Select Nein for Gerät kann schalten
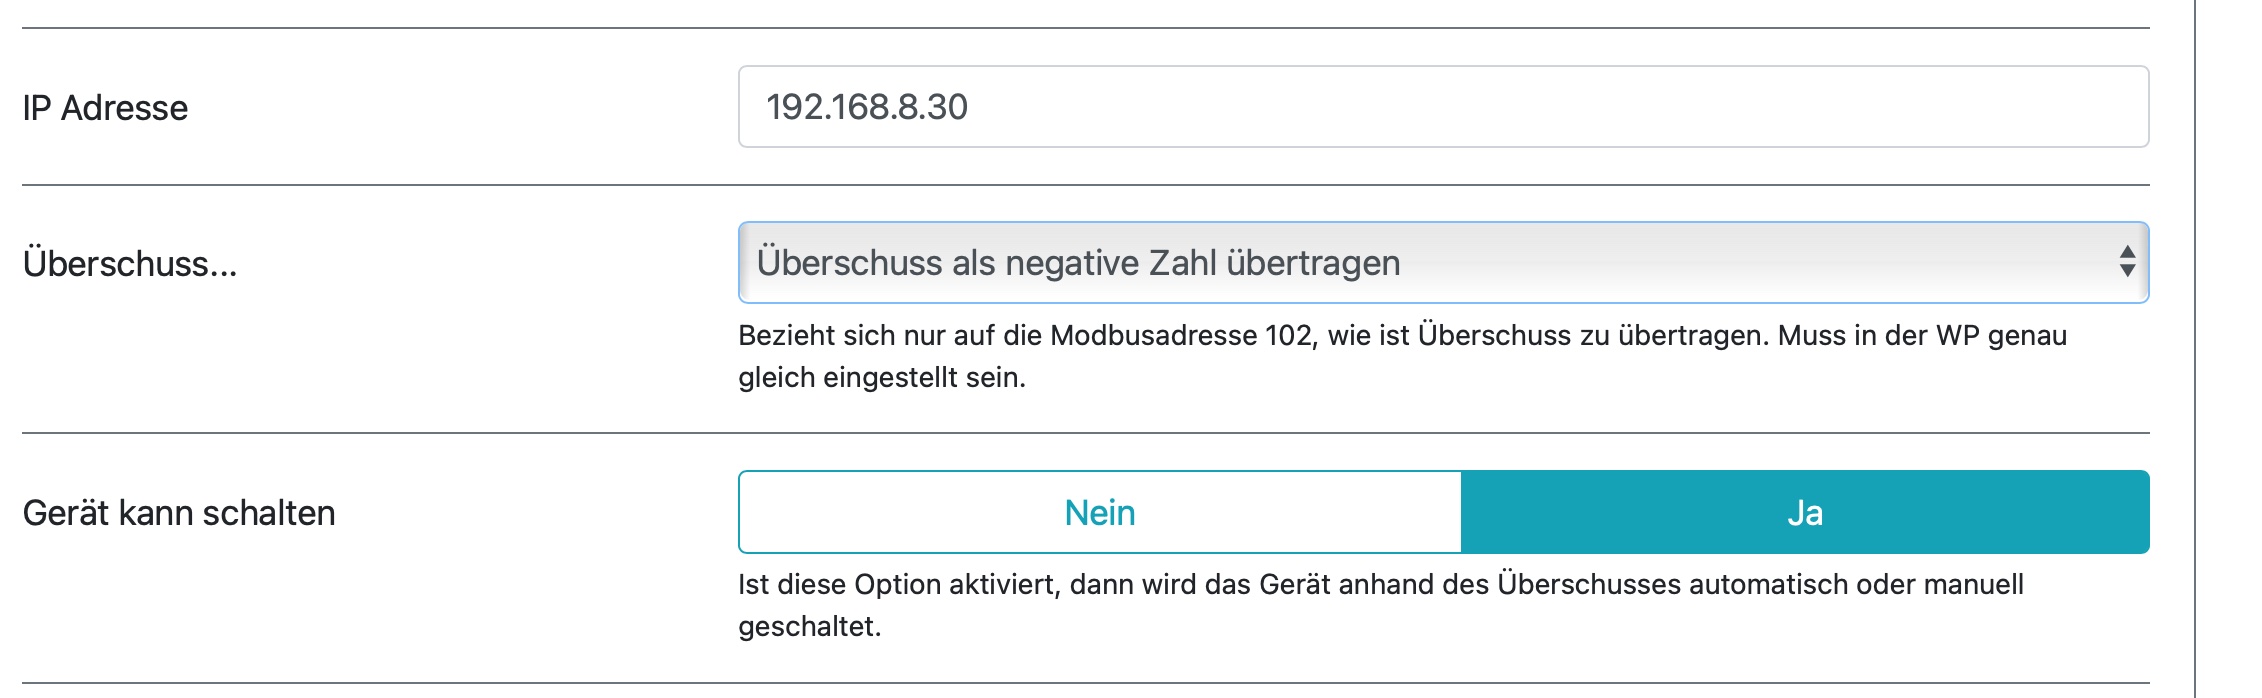Image resolution: width=2262 pixels, height=698 pixels. 1100,512
